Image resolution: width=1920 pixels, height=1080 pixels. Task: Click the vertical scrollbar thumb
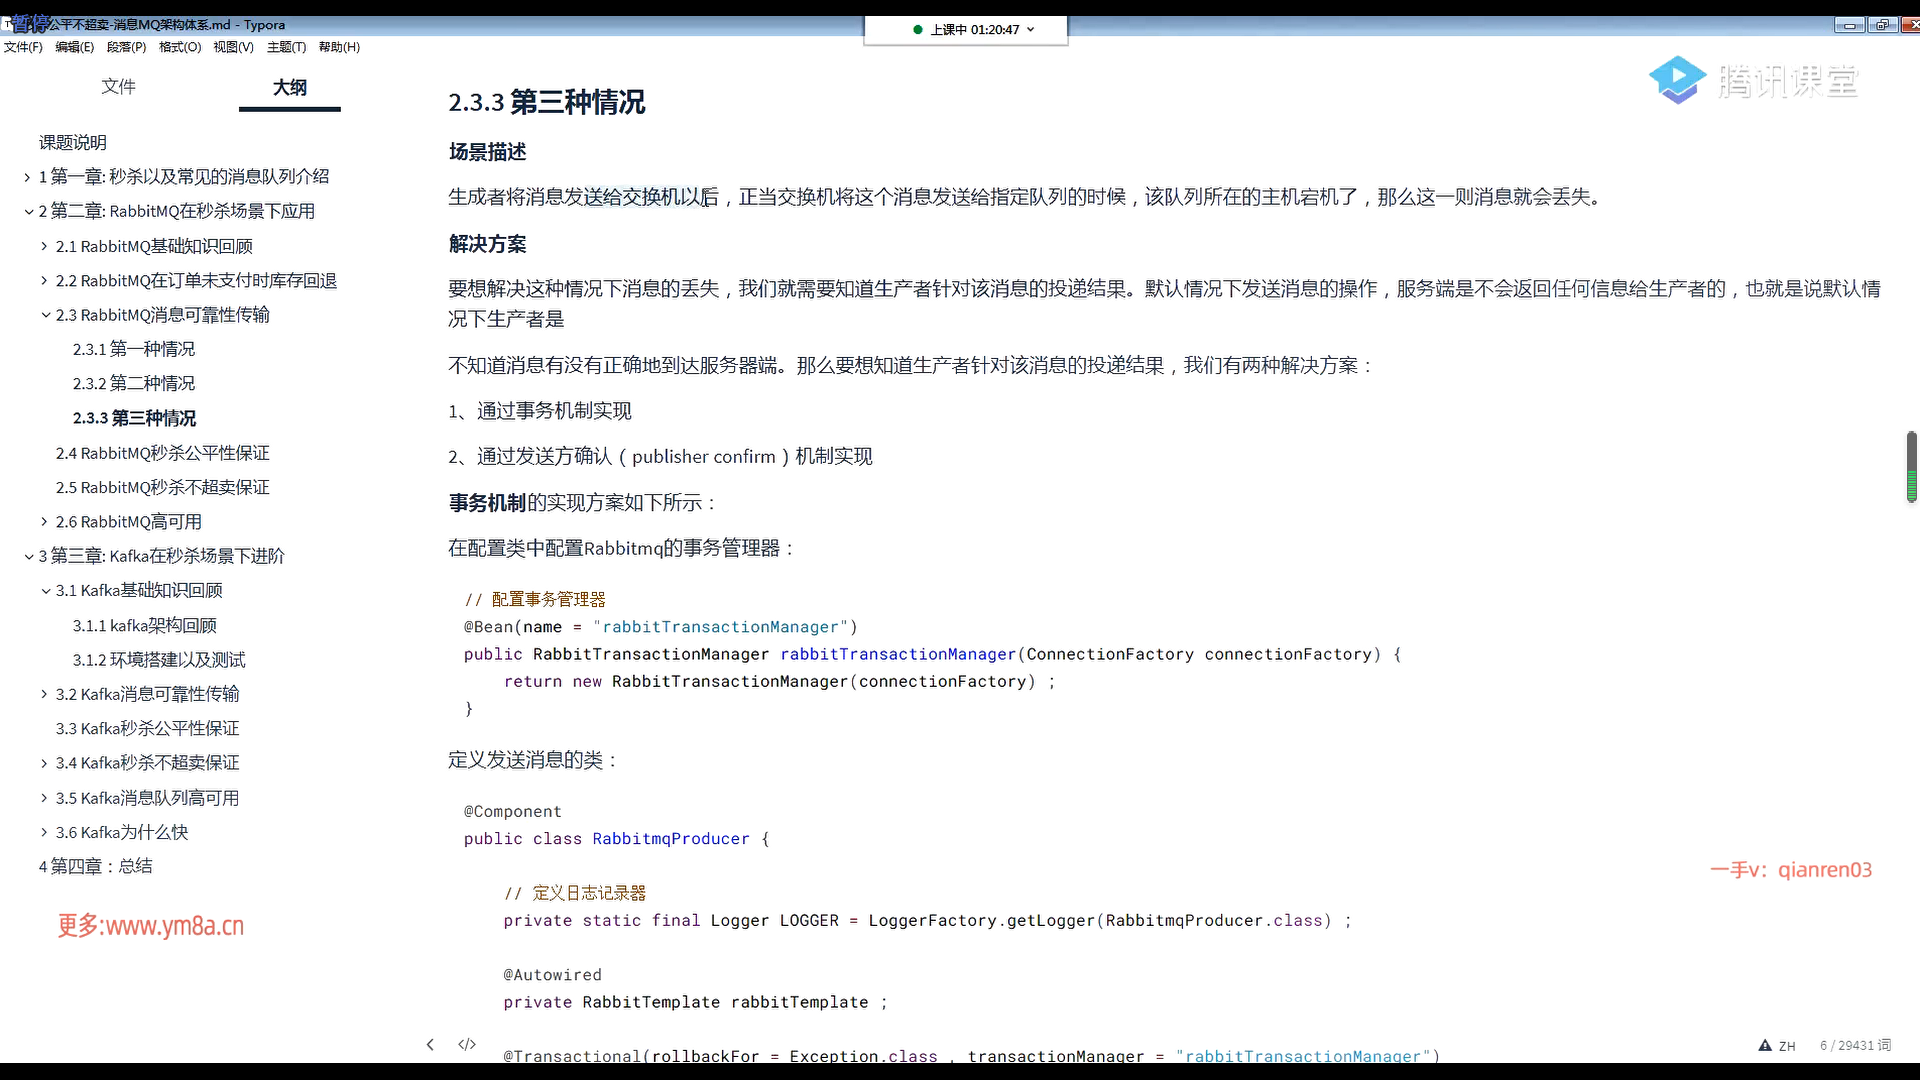[x=1911, y=467]
